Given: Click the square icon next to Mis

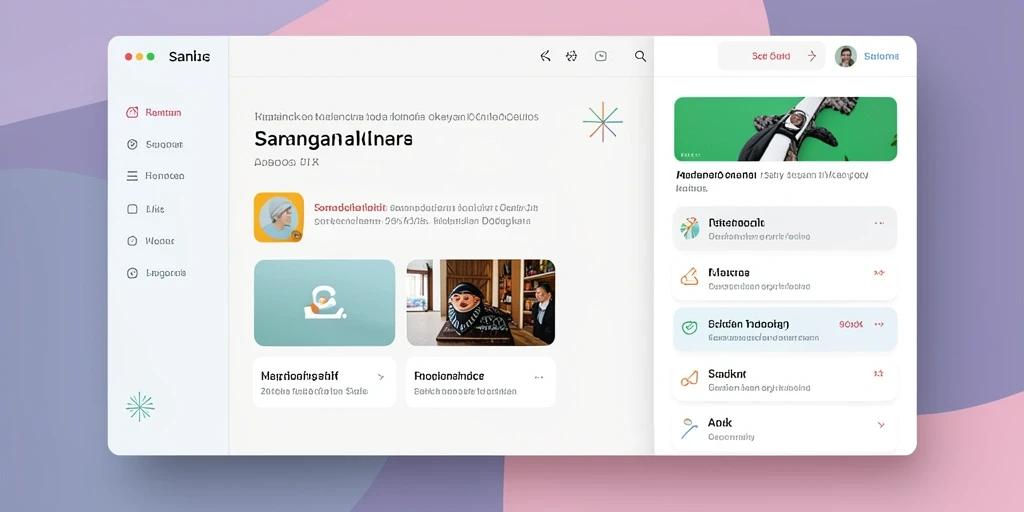Looking at the screenshot, I should pos(132,209).
